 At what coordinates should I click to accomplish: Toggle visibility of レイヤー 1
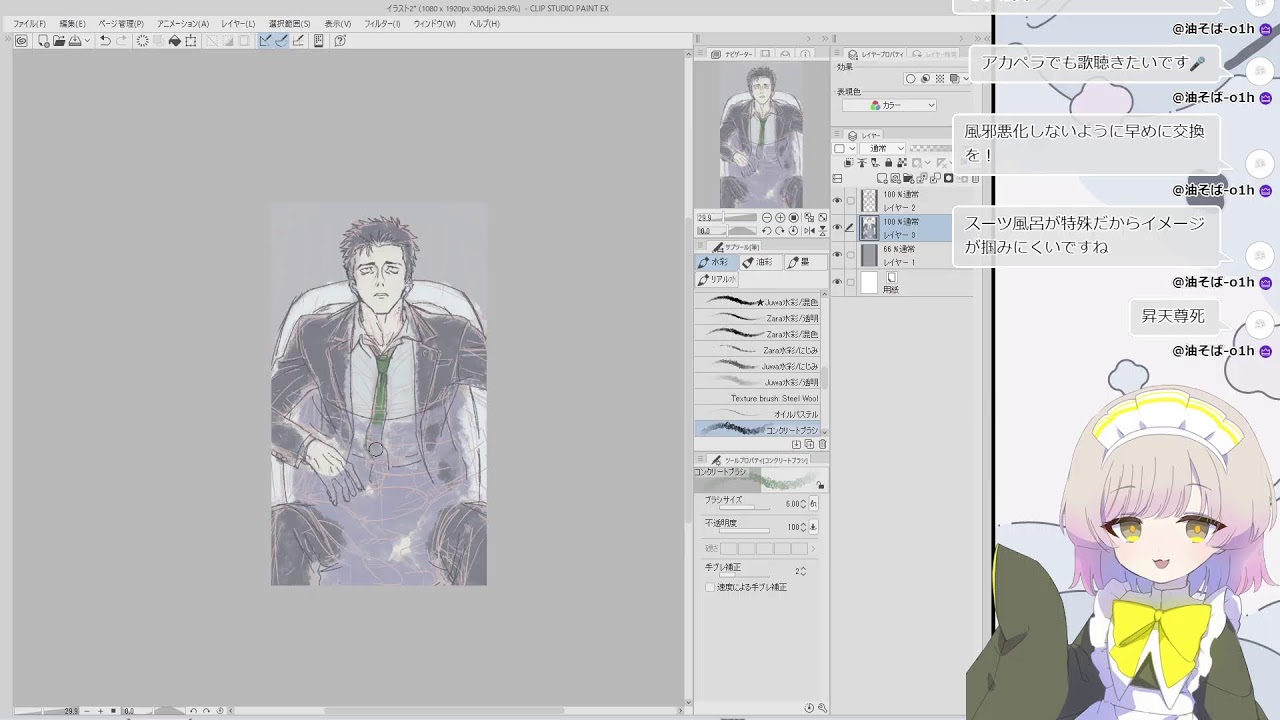(x=837, y=255)
